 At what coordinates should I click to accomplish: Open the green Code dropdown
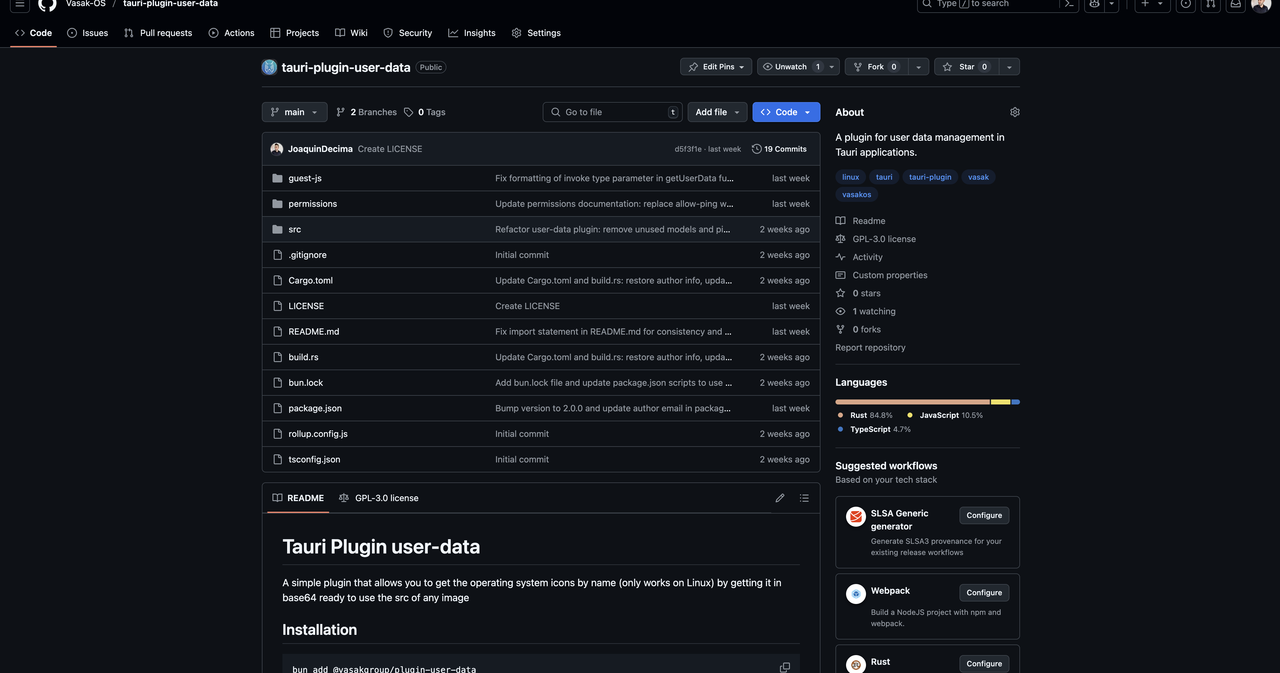(786, 112)
